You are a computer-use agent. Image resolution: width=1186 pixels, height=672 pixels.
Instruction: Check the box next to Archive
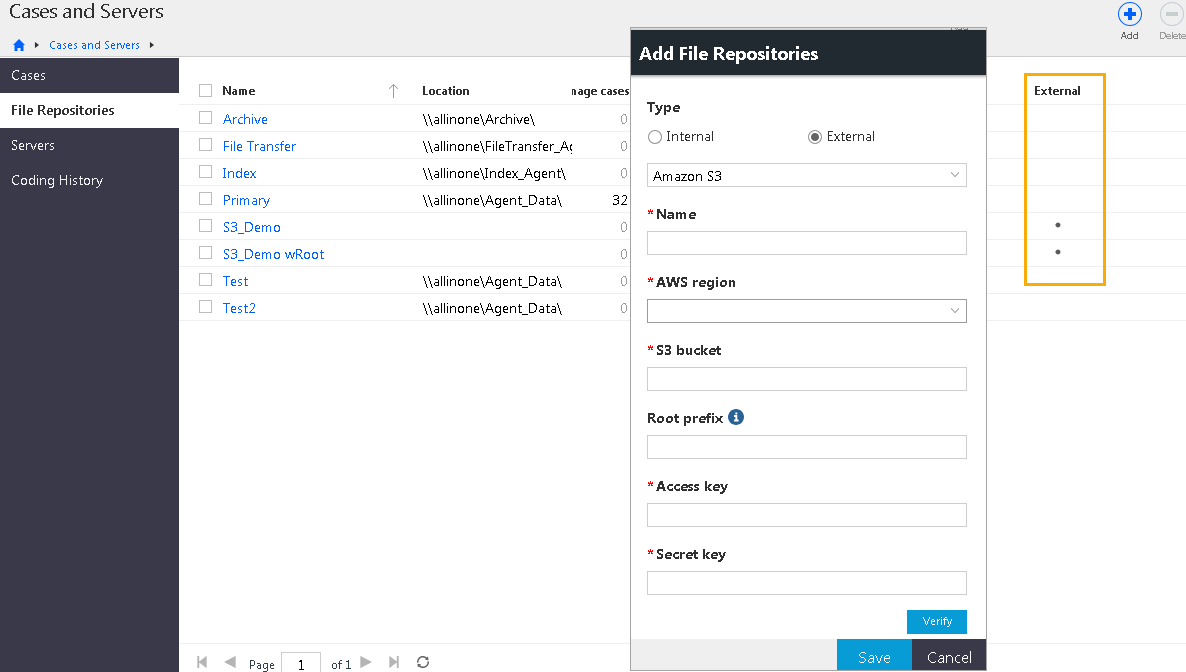pos(205,118)
